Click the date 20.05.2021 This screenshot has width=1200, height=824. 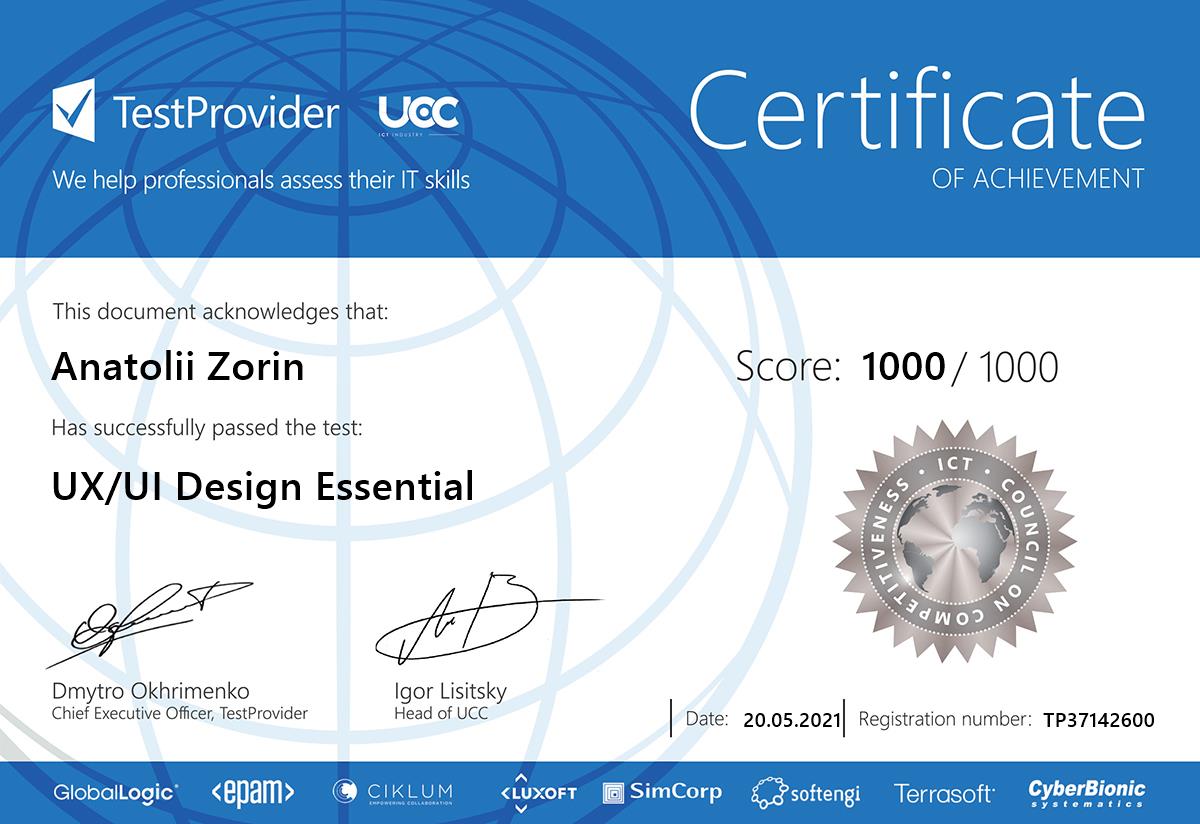(x=789, y=719)
